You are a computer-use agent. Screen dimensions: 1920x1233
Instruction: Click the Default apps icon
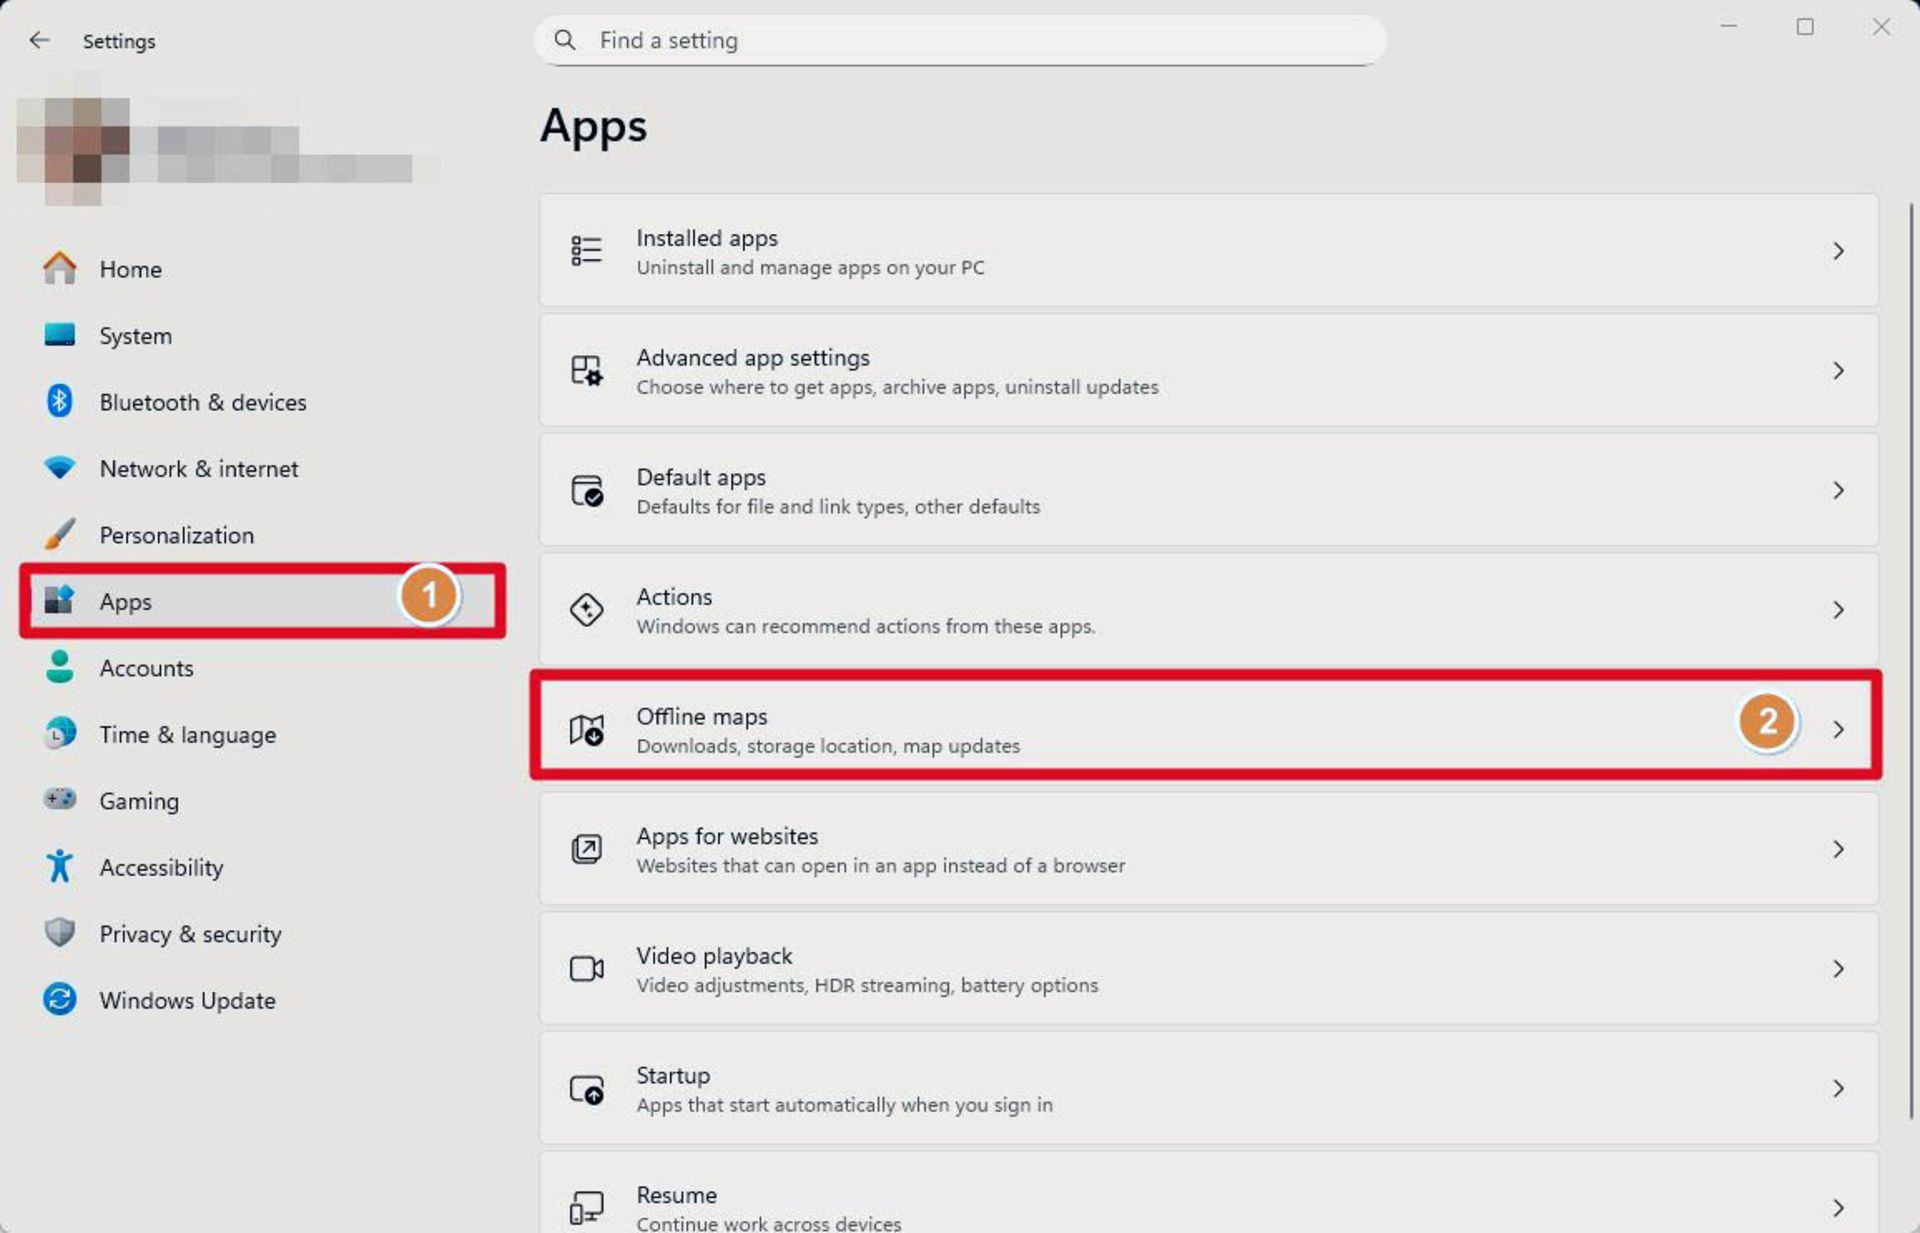[x=586, y=490]
